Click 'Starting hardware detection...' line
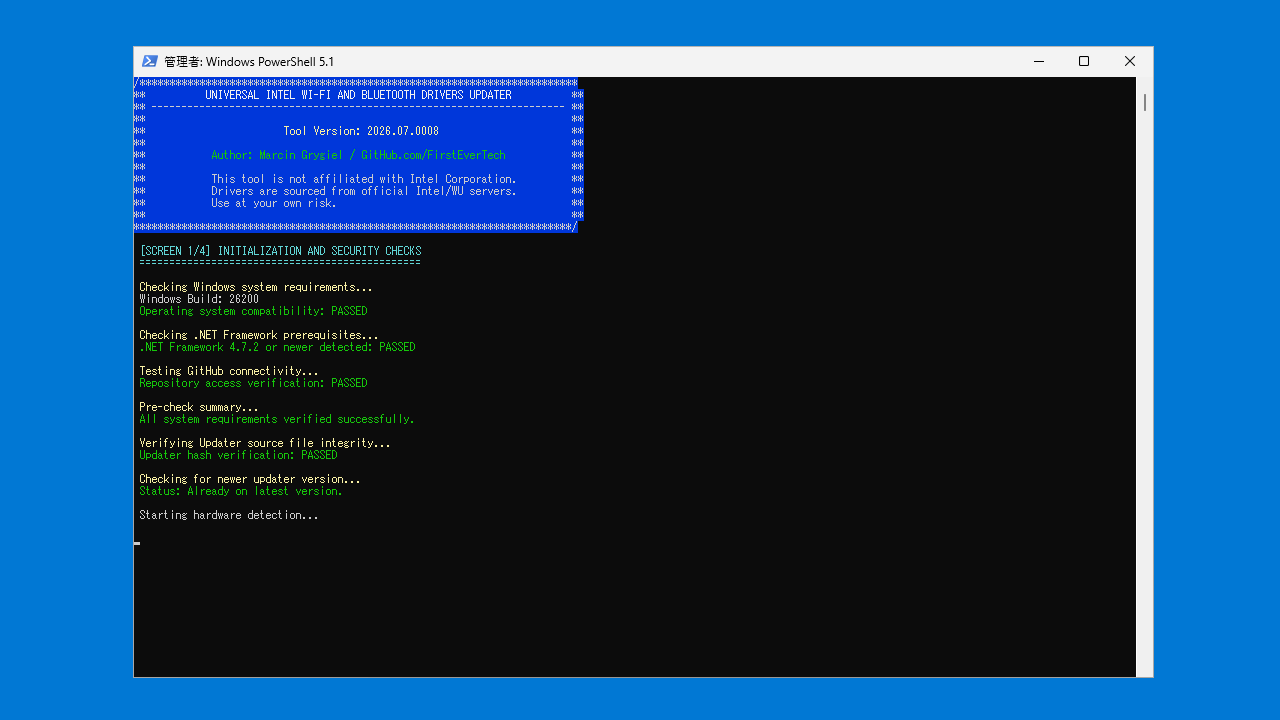 click(229, 515)
